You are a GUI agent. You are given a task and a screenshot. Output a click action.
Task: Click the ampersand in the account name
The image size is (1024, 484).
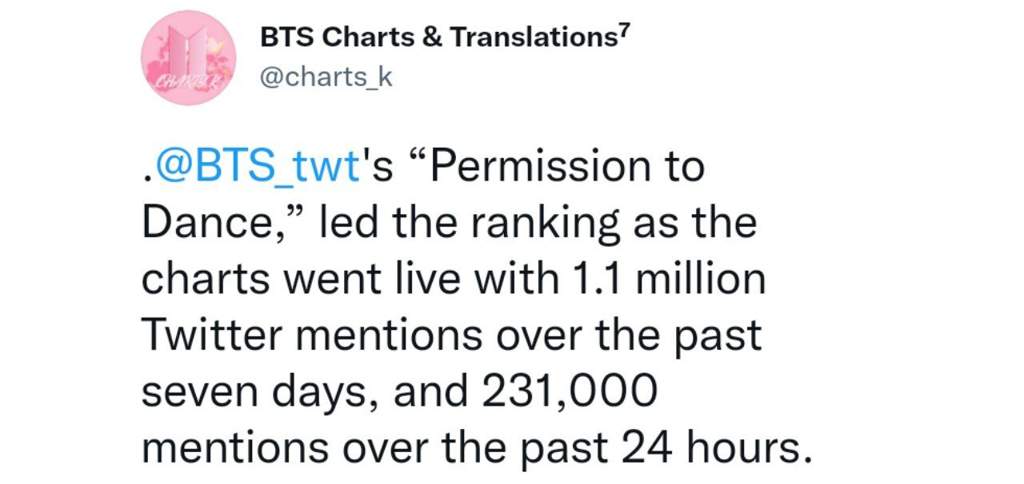430,39
